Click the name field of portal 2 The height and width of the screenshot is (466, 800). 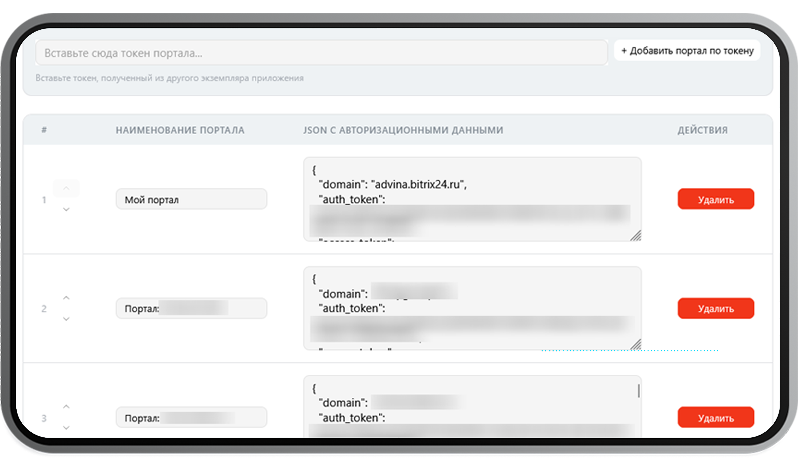[191, 308]
